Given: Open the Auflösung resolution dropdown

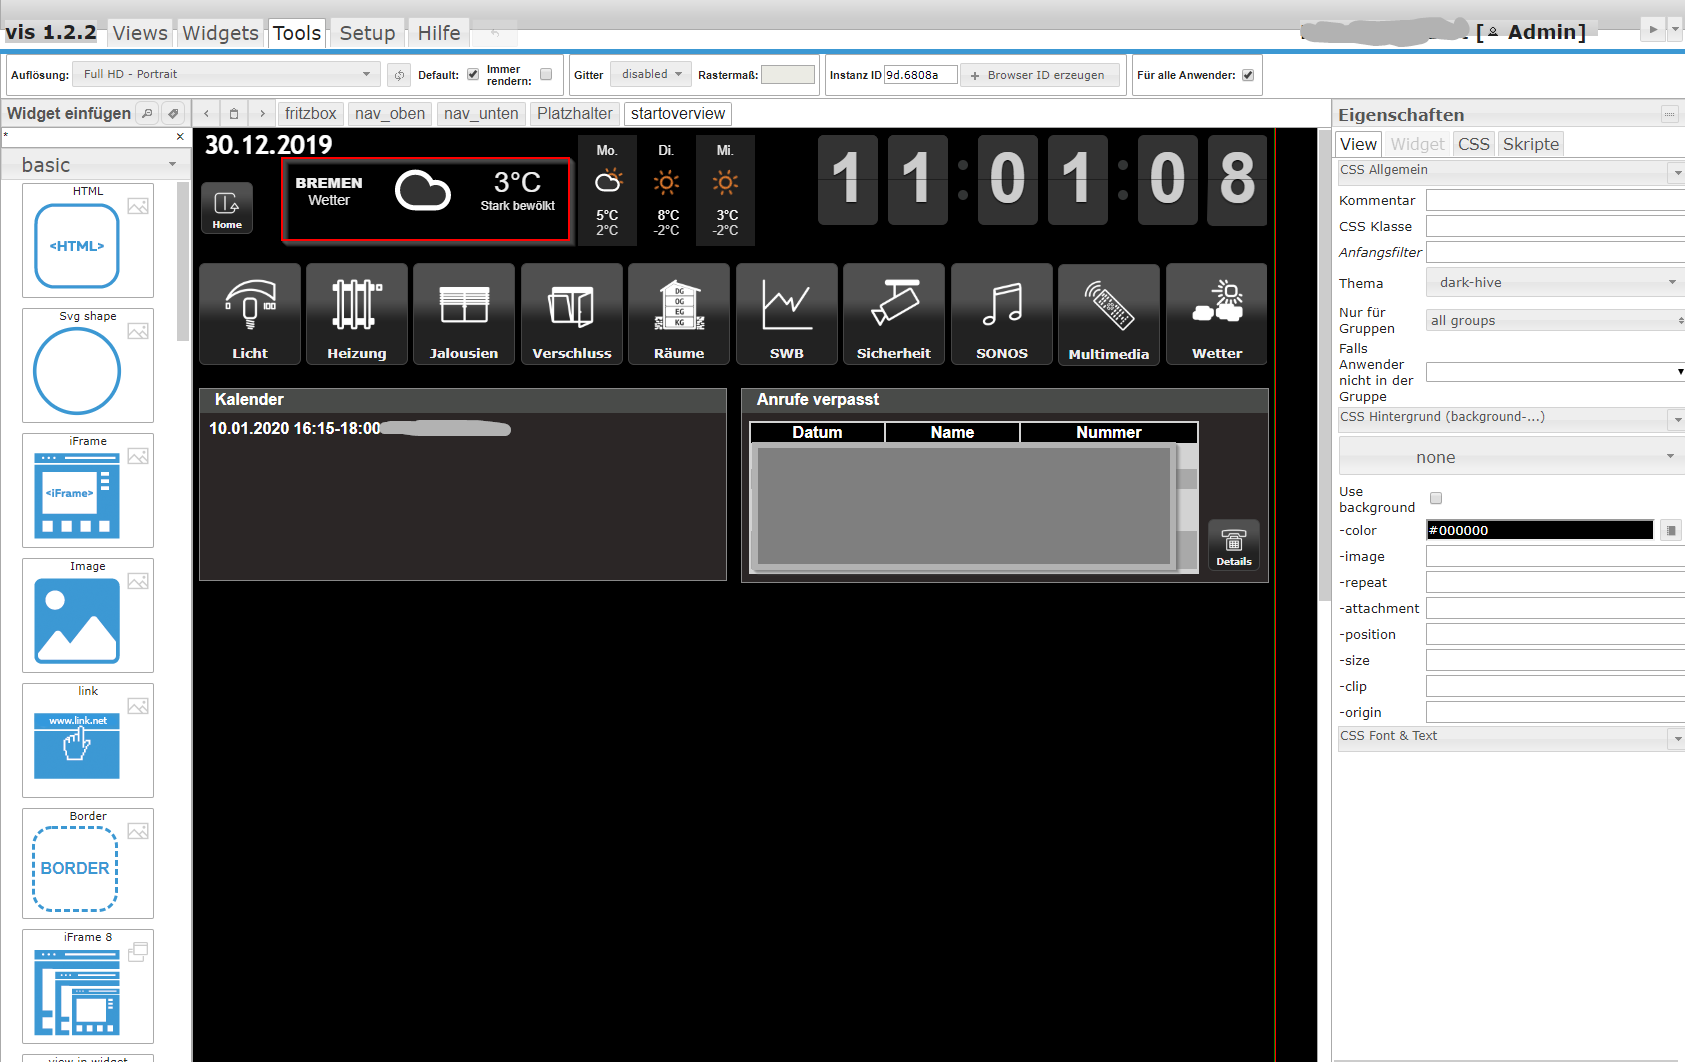Looking at the screenshot, I should coord(227,74).
